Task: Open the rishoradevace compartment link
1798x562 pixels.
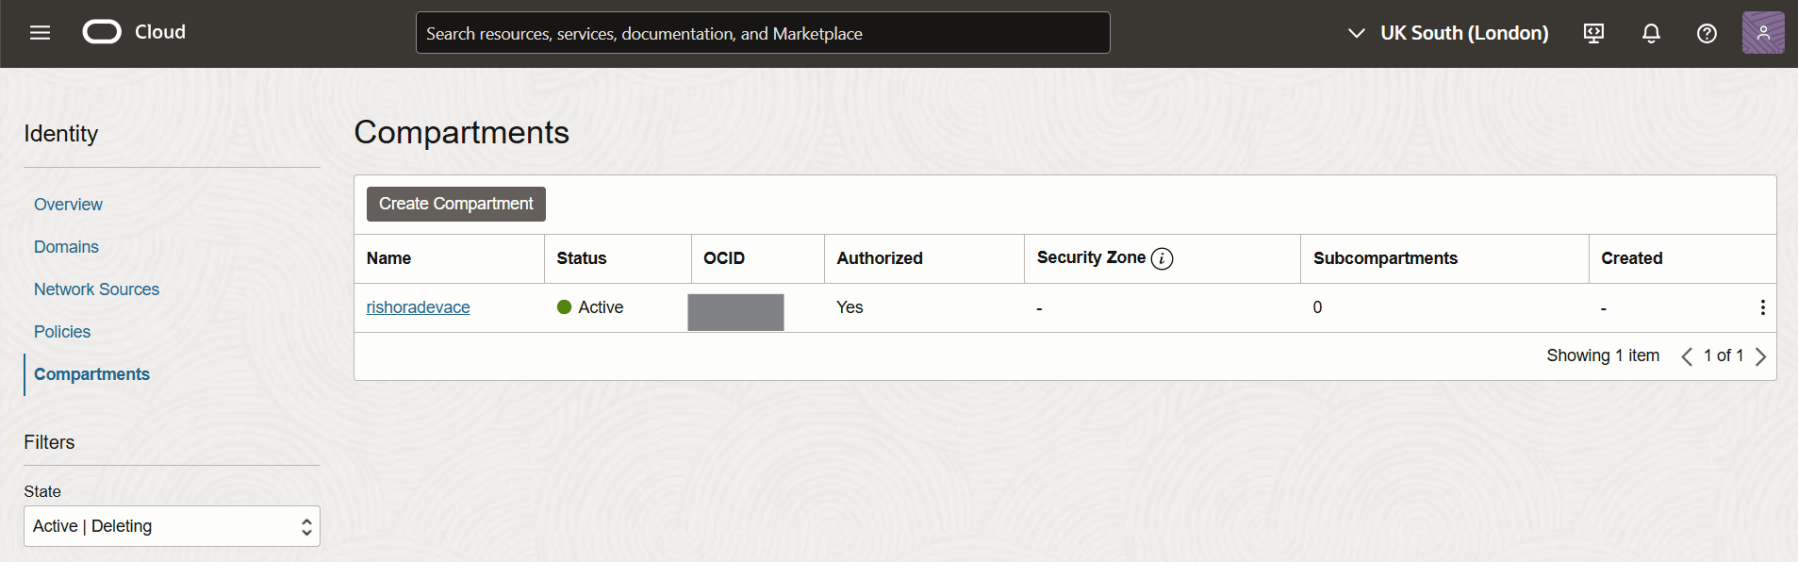Action: click(x=418, y=308)
